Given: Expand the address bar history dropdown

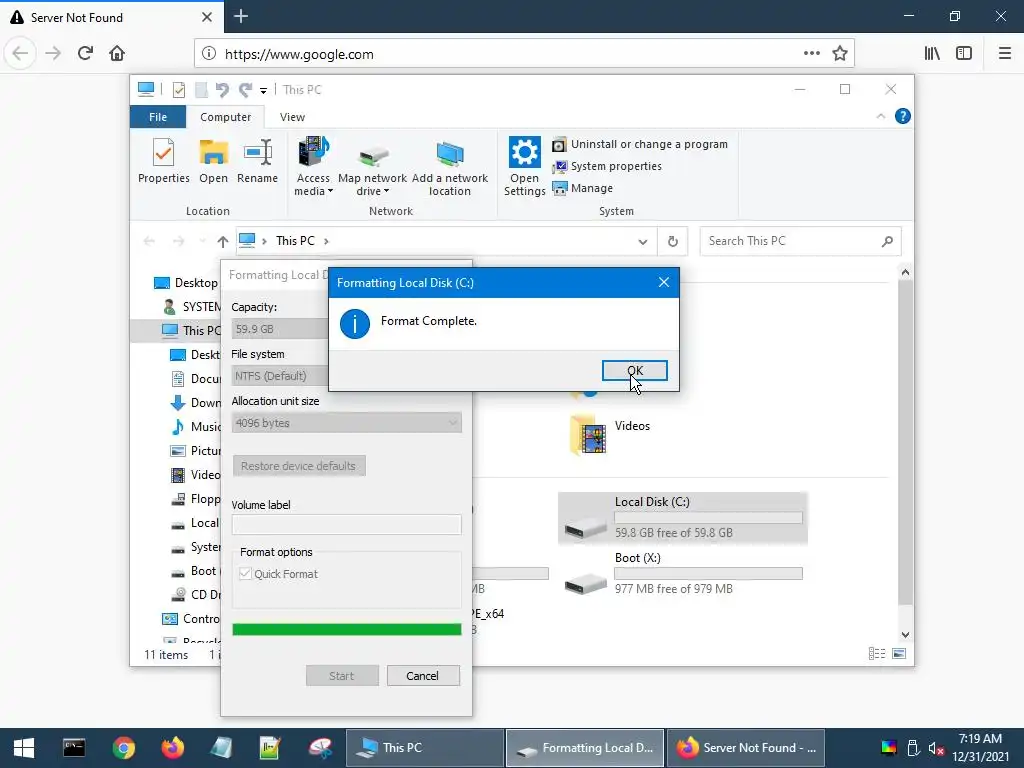Looking at the screenshot, I should click(x=643, y=242).
